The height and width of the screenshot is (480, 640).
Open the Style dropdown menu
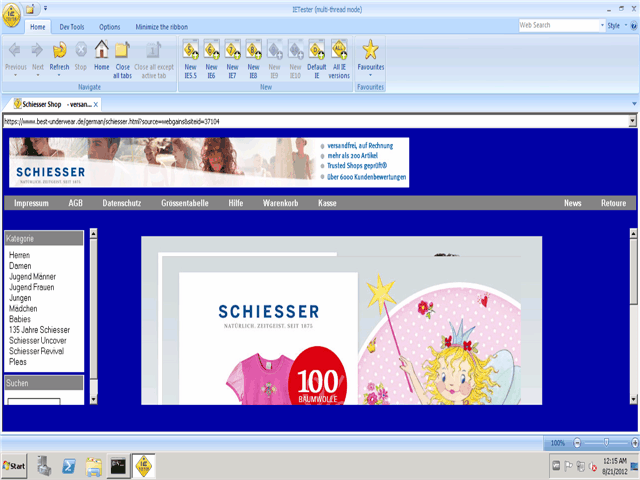(616, 25)
